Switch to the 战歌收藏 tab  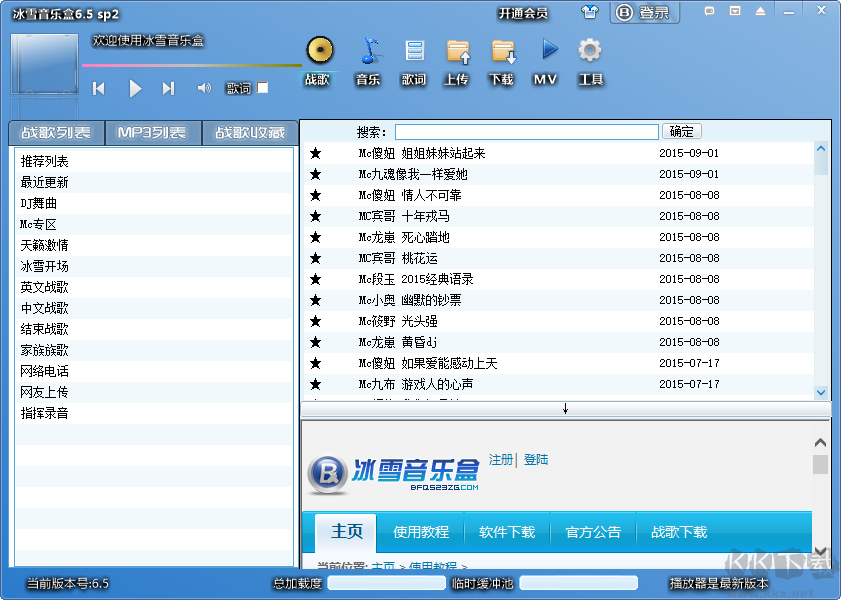(249, 133)
